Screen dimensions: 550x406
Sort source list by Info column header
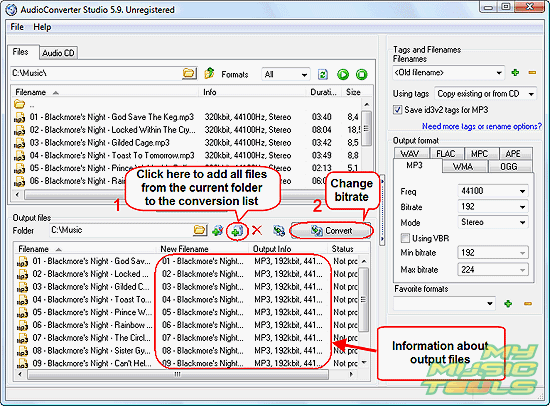click(253, 92)
